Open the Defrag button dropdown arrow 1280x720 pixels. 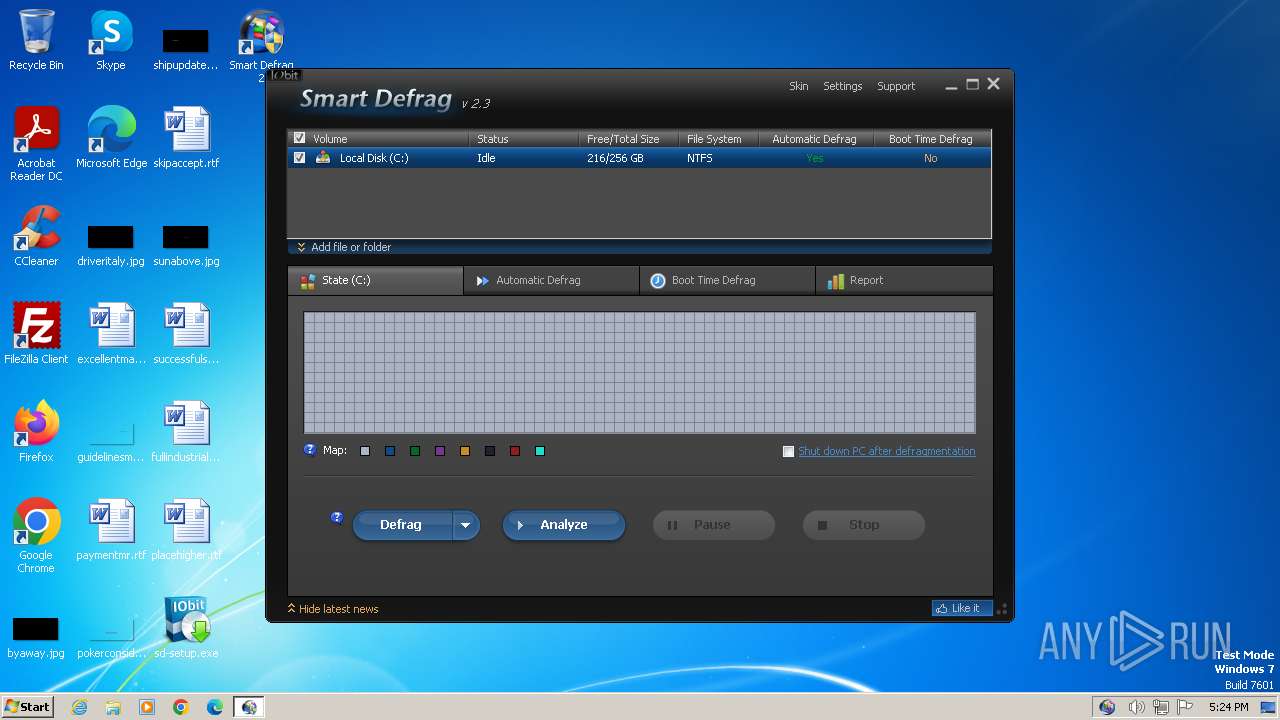[466, 525]
